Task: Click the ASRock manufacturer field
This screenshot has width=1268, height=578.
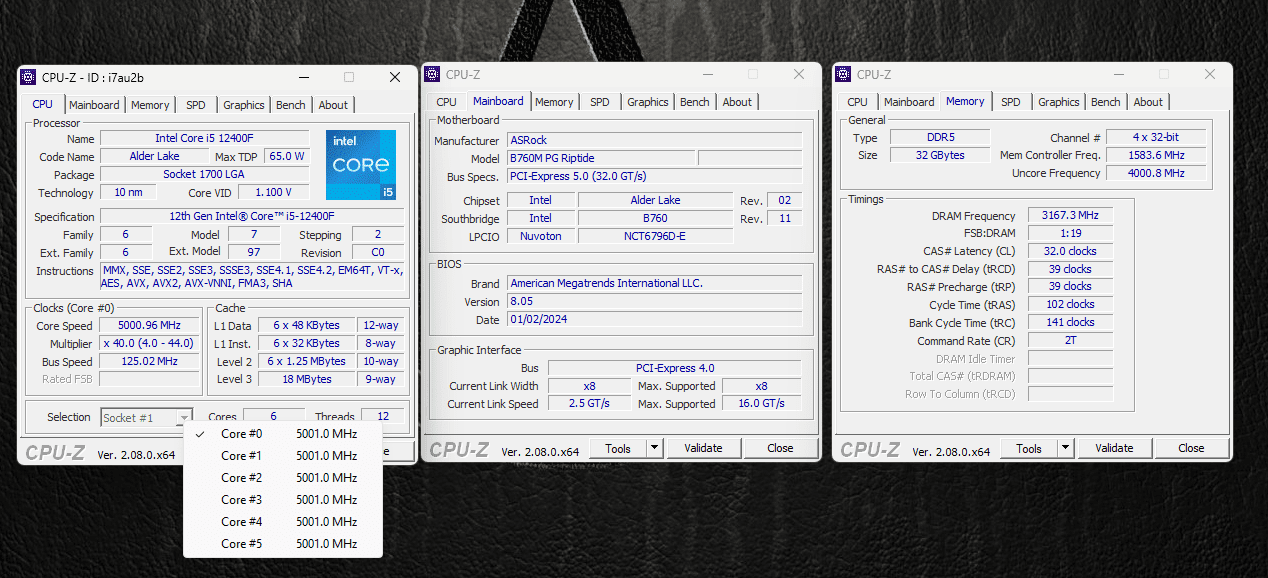Action: (x=654, y=140)
